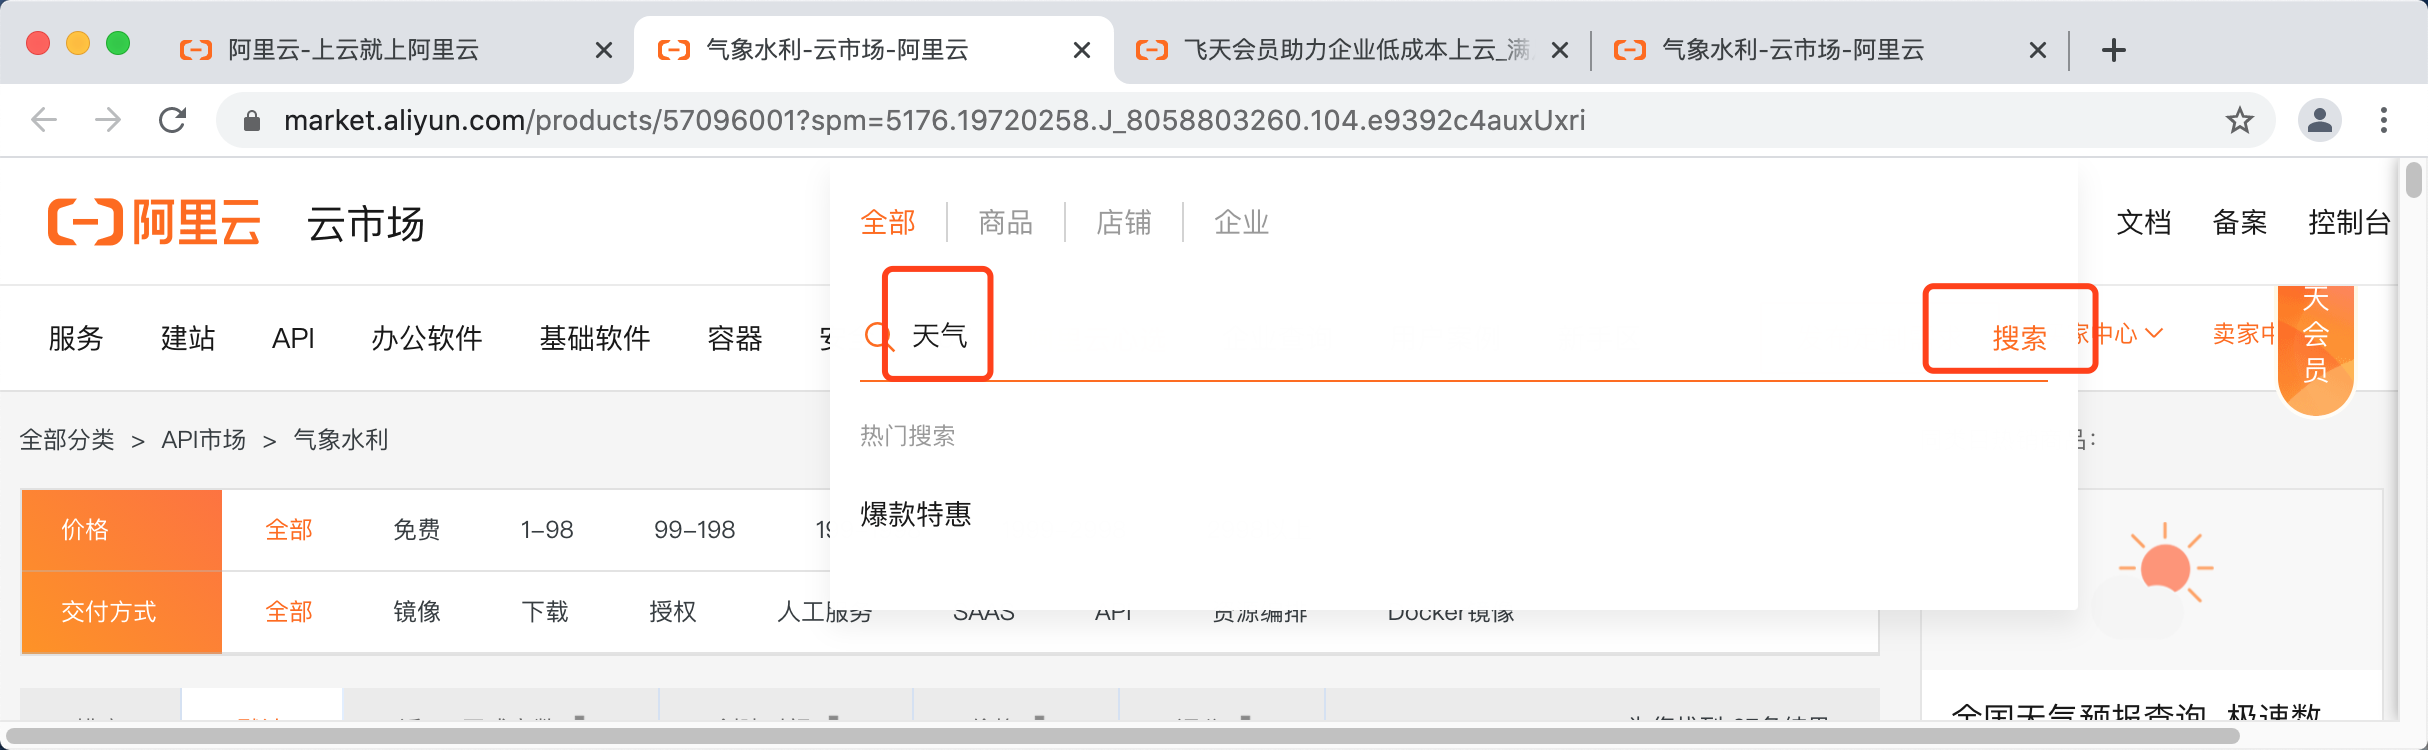Screen dimensions: 2428x750
Task: Click the 飞天会员 orange badge
Action: [x=2316, y=350]
